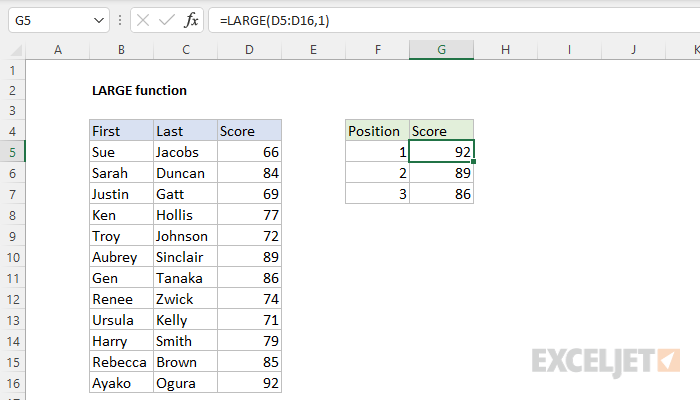Select the cell containing 'Smith'
Image resolution: width=700 pixels, height=400 pixels.
186,341
